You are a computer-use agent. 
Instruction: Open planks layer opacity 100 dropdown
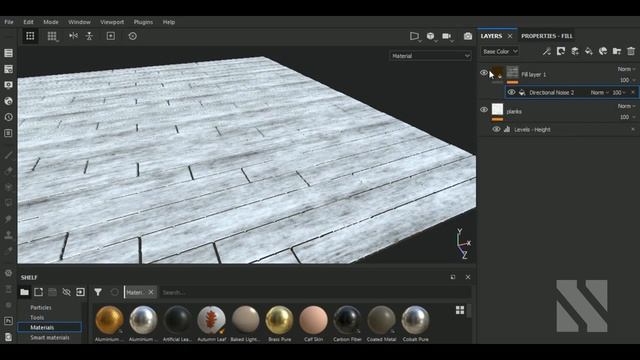pyautogui.click(x=627, y=117)
